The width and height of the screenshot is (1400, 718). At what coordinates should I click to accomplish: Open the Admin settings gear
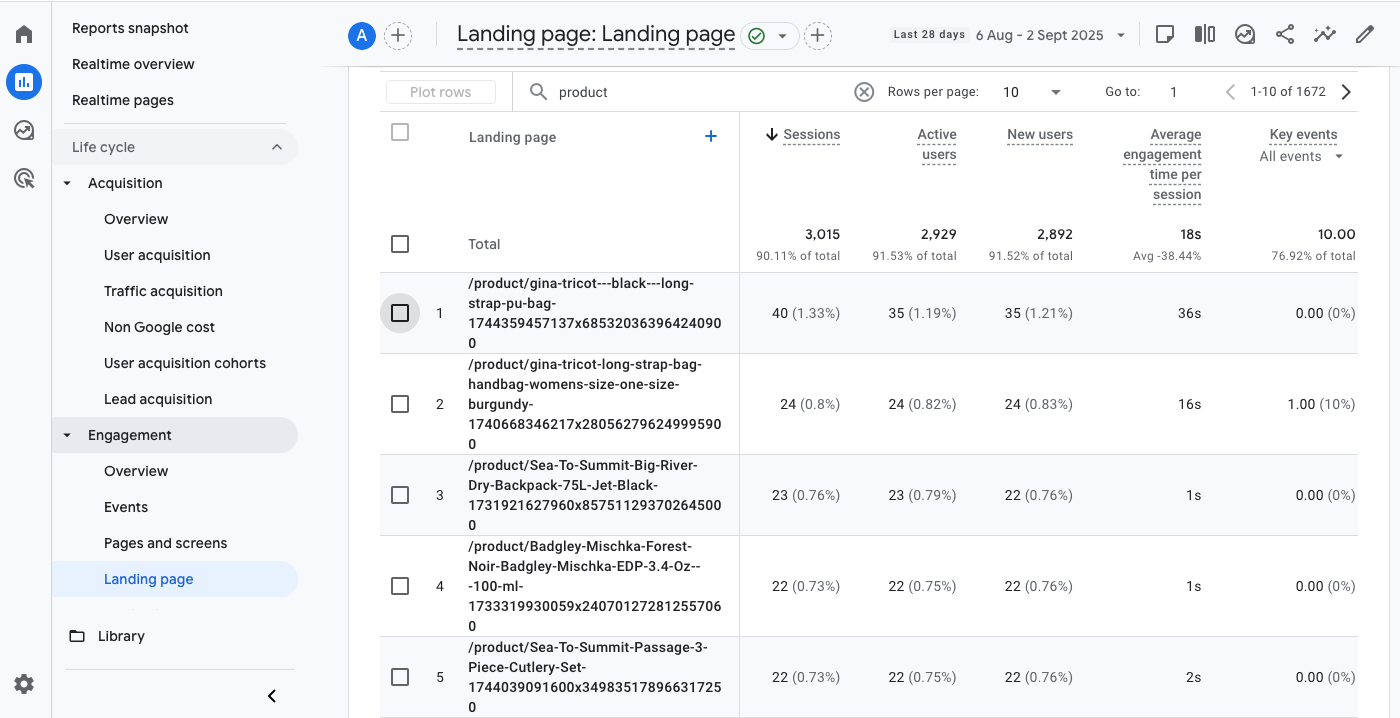(23, 684)
